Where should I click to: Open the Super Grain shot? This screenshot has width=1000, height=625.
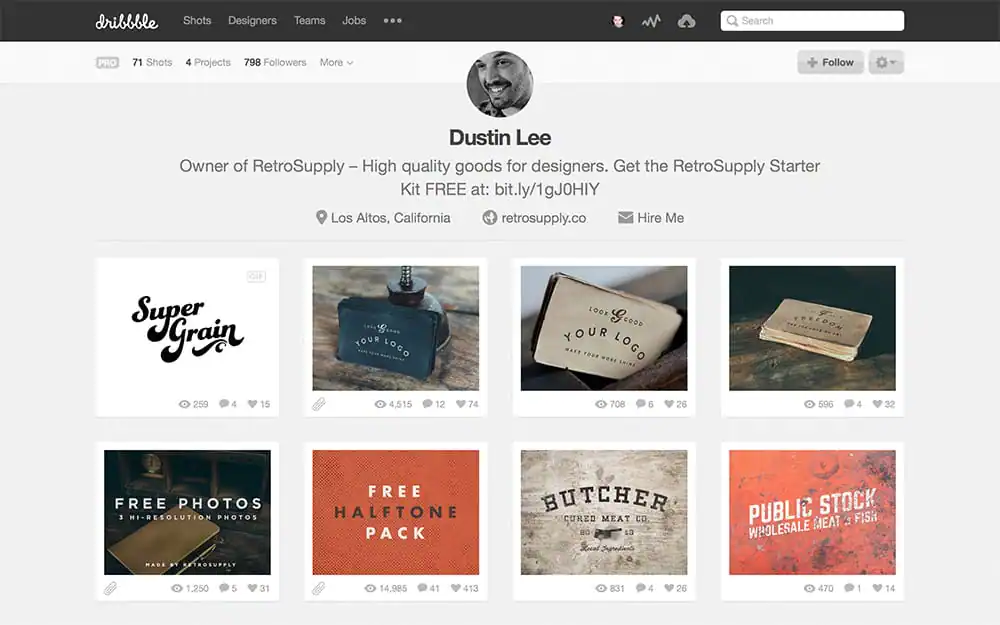[187, 328]
